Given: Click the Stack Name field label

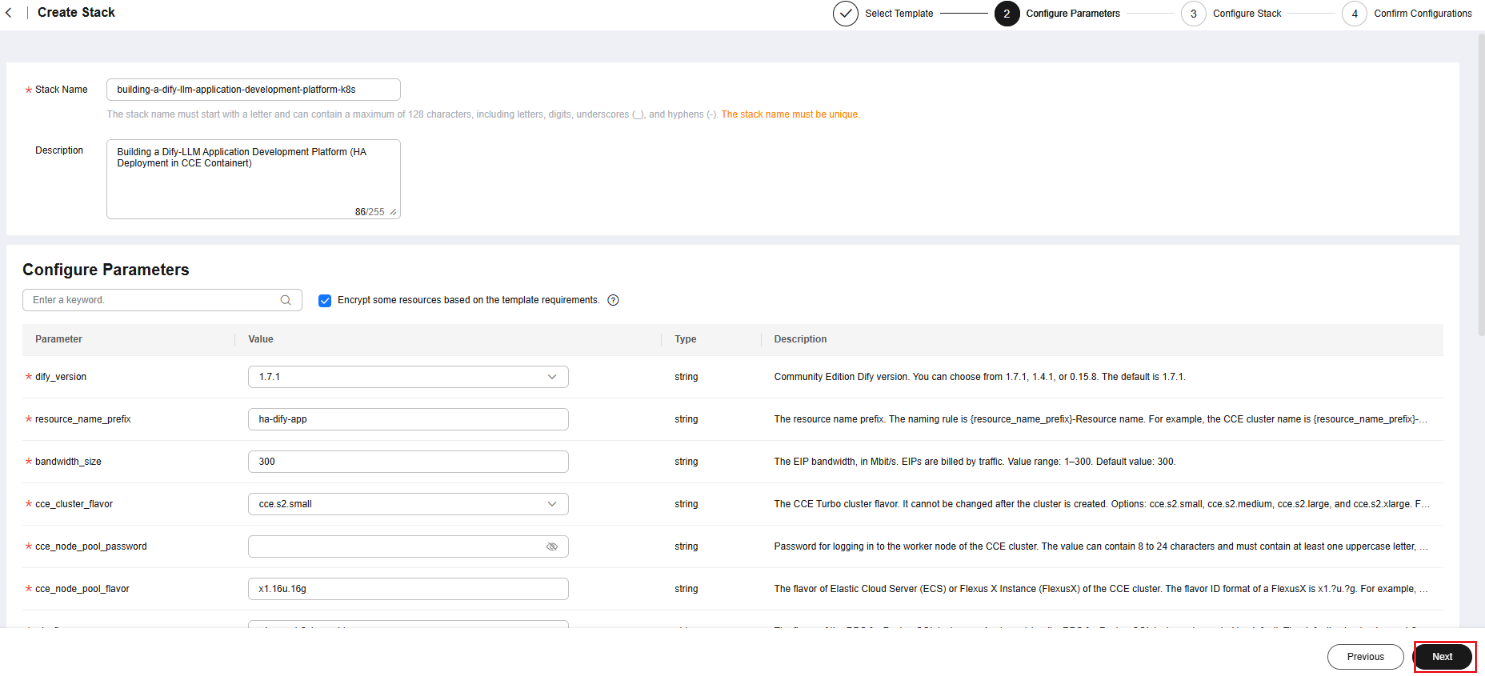Looking at the screenshot, I should (61, 90).
